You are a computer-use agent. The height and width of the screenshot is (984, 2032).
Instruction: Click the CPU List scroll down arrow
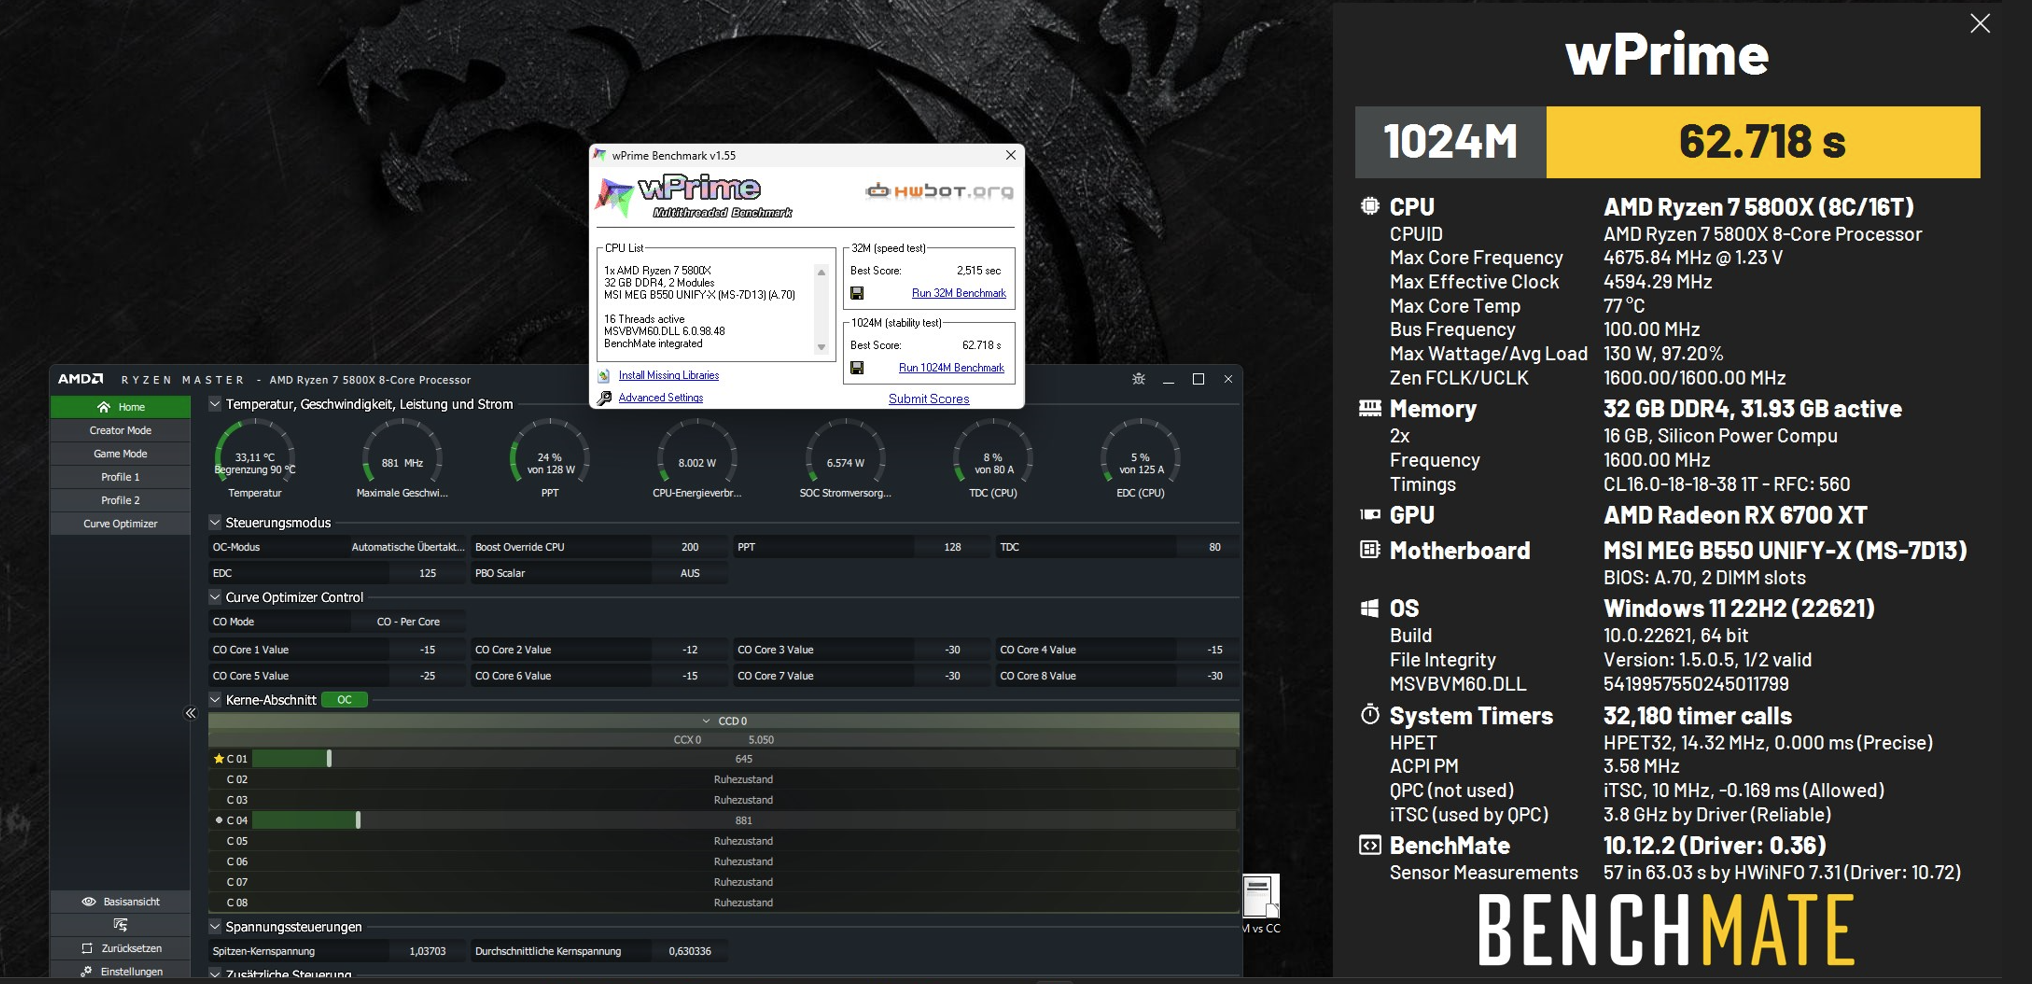822,347
